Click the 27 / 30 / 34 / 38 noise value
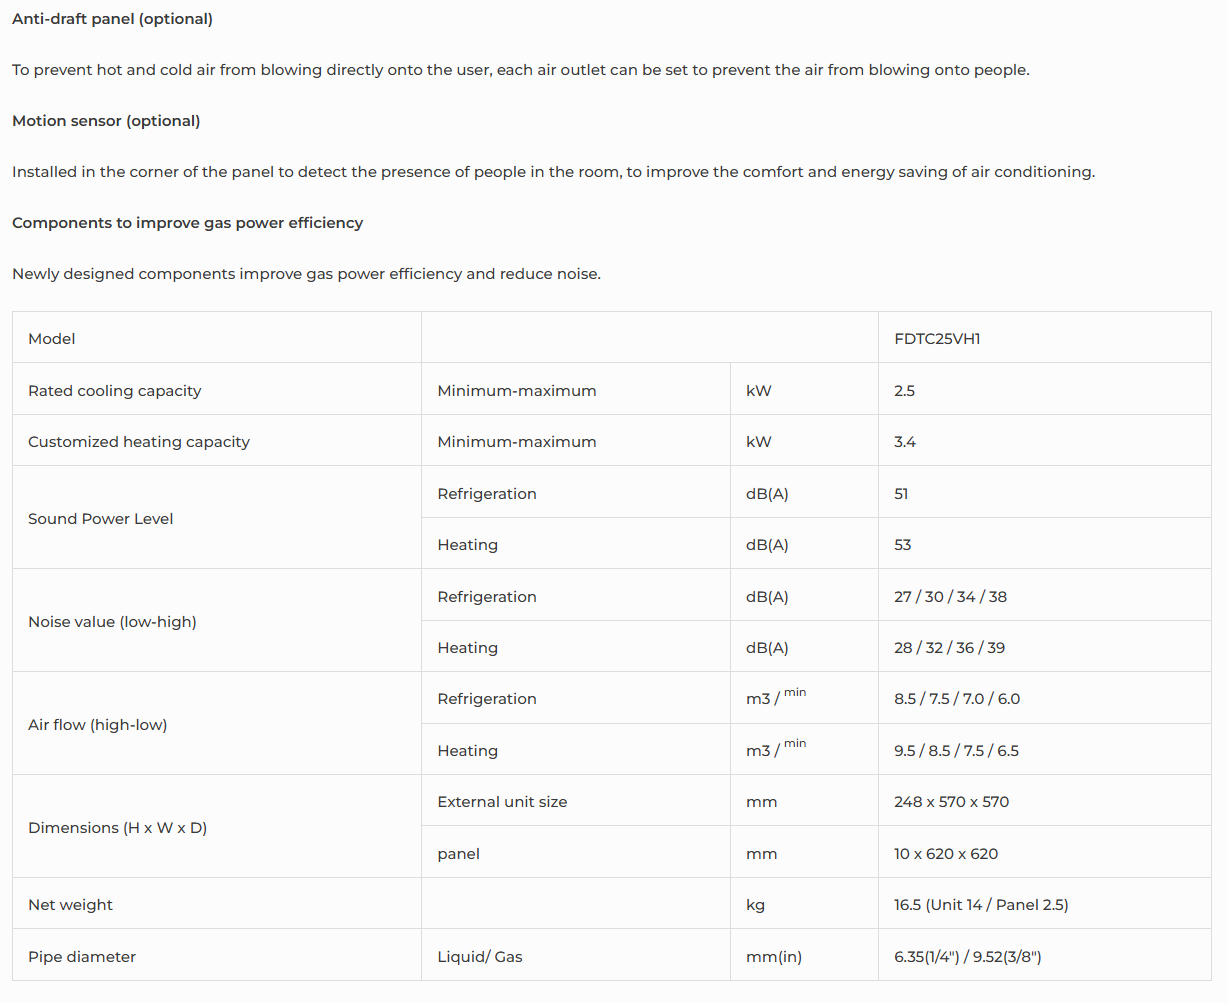The image size is (1228, 1003). [950, 597]
